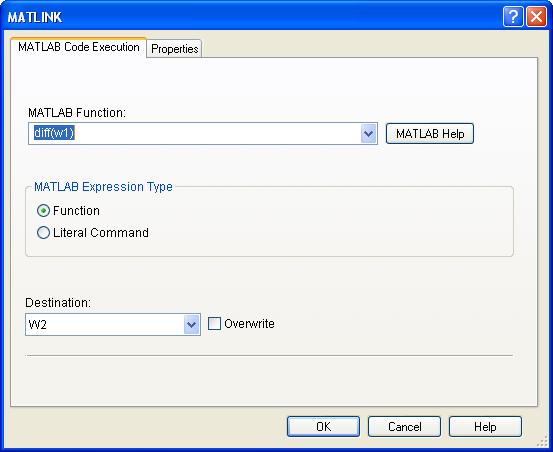Viewport: 553px width, 452px height.
Task: Select the Function radio button
Action: point(43,211)
